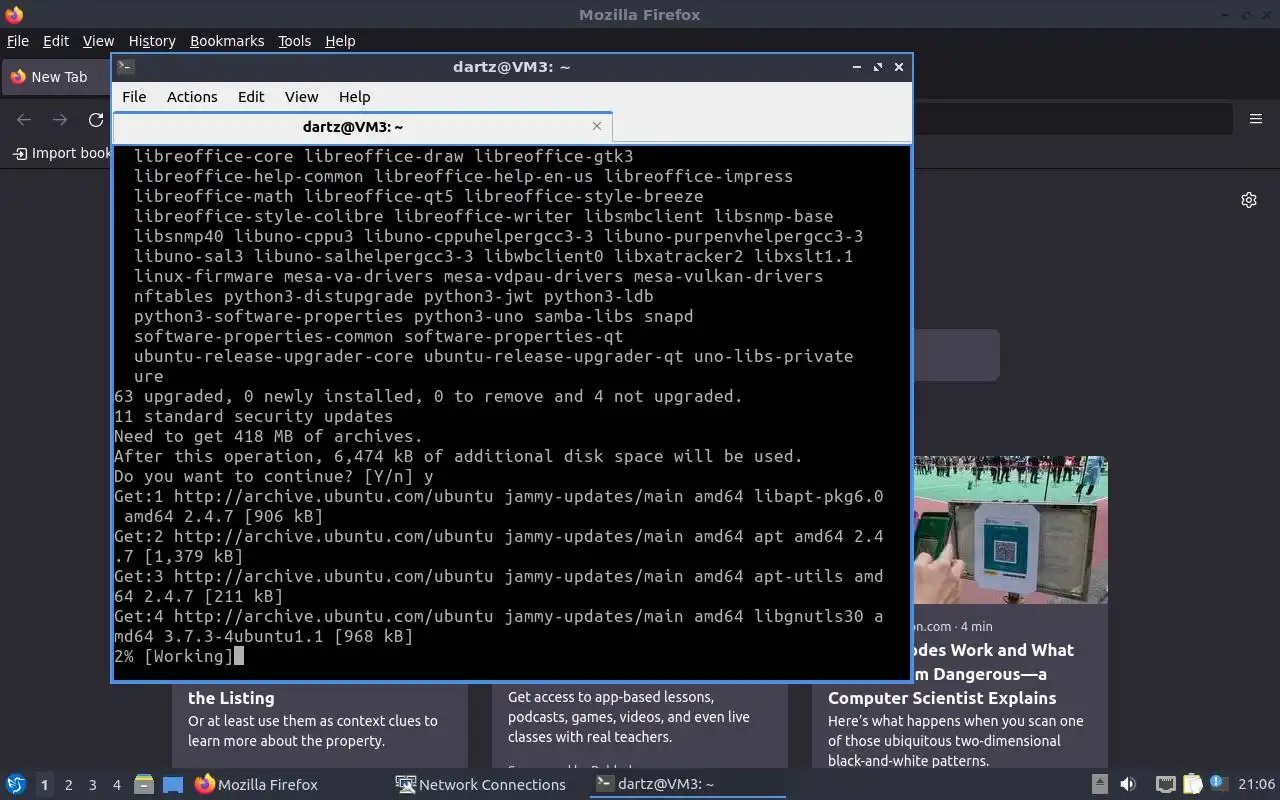
Task: Click 'Do you want to continue? [Y/n] y' line
Action: [273, 476]
